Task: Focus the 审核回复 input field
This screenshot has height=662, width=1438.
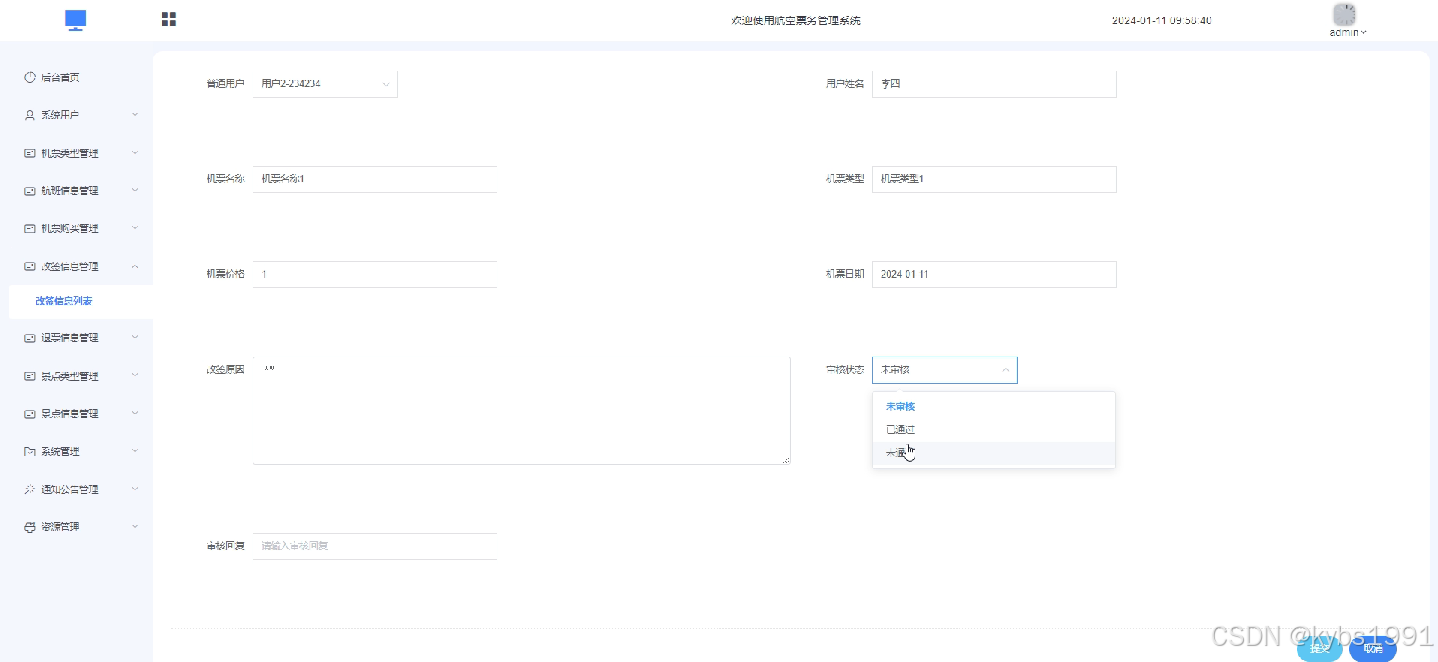Action: click(x=375, y=546)
